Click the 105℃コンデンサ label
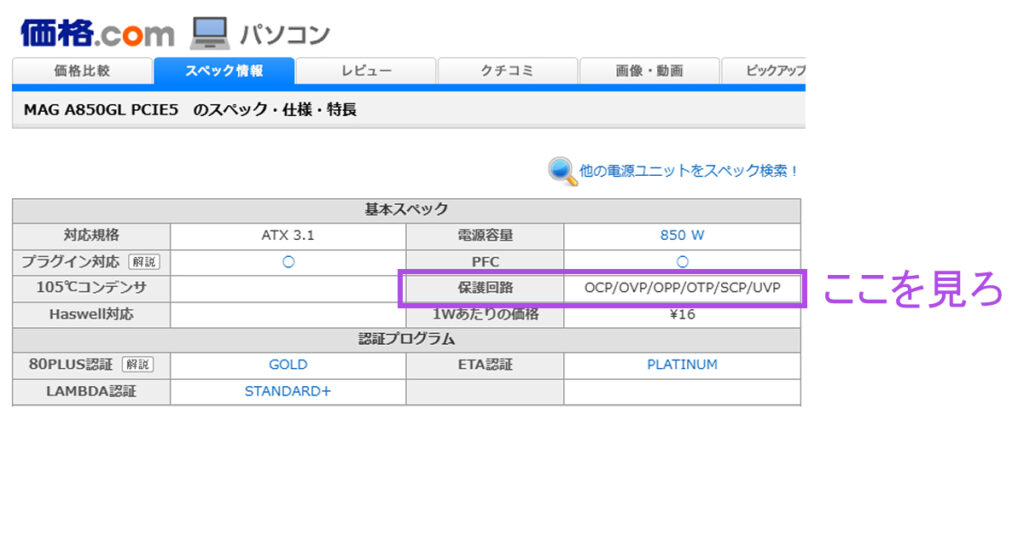Viewport: 1024px width, 538px height. pyautogui.click(x=91, y=288)
